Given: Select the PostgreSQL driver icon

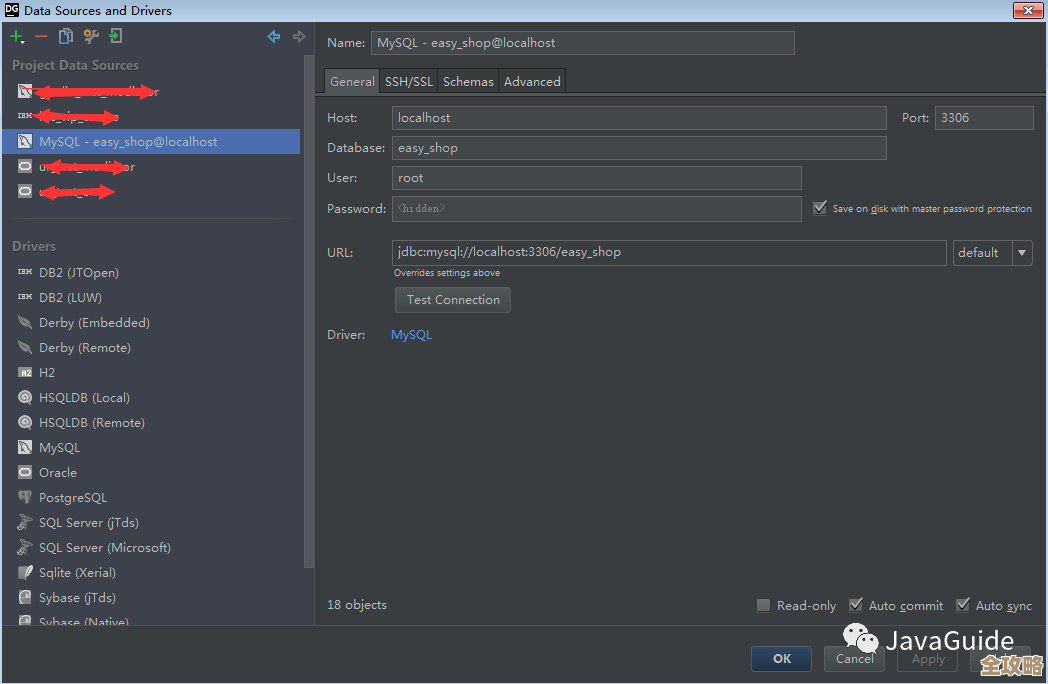Looking at the screenshot, I should click(x=25, y=498).
